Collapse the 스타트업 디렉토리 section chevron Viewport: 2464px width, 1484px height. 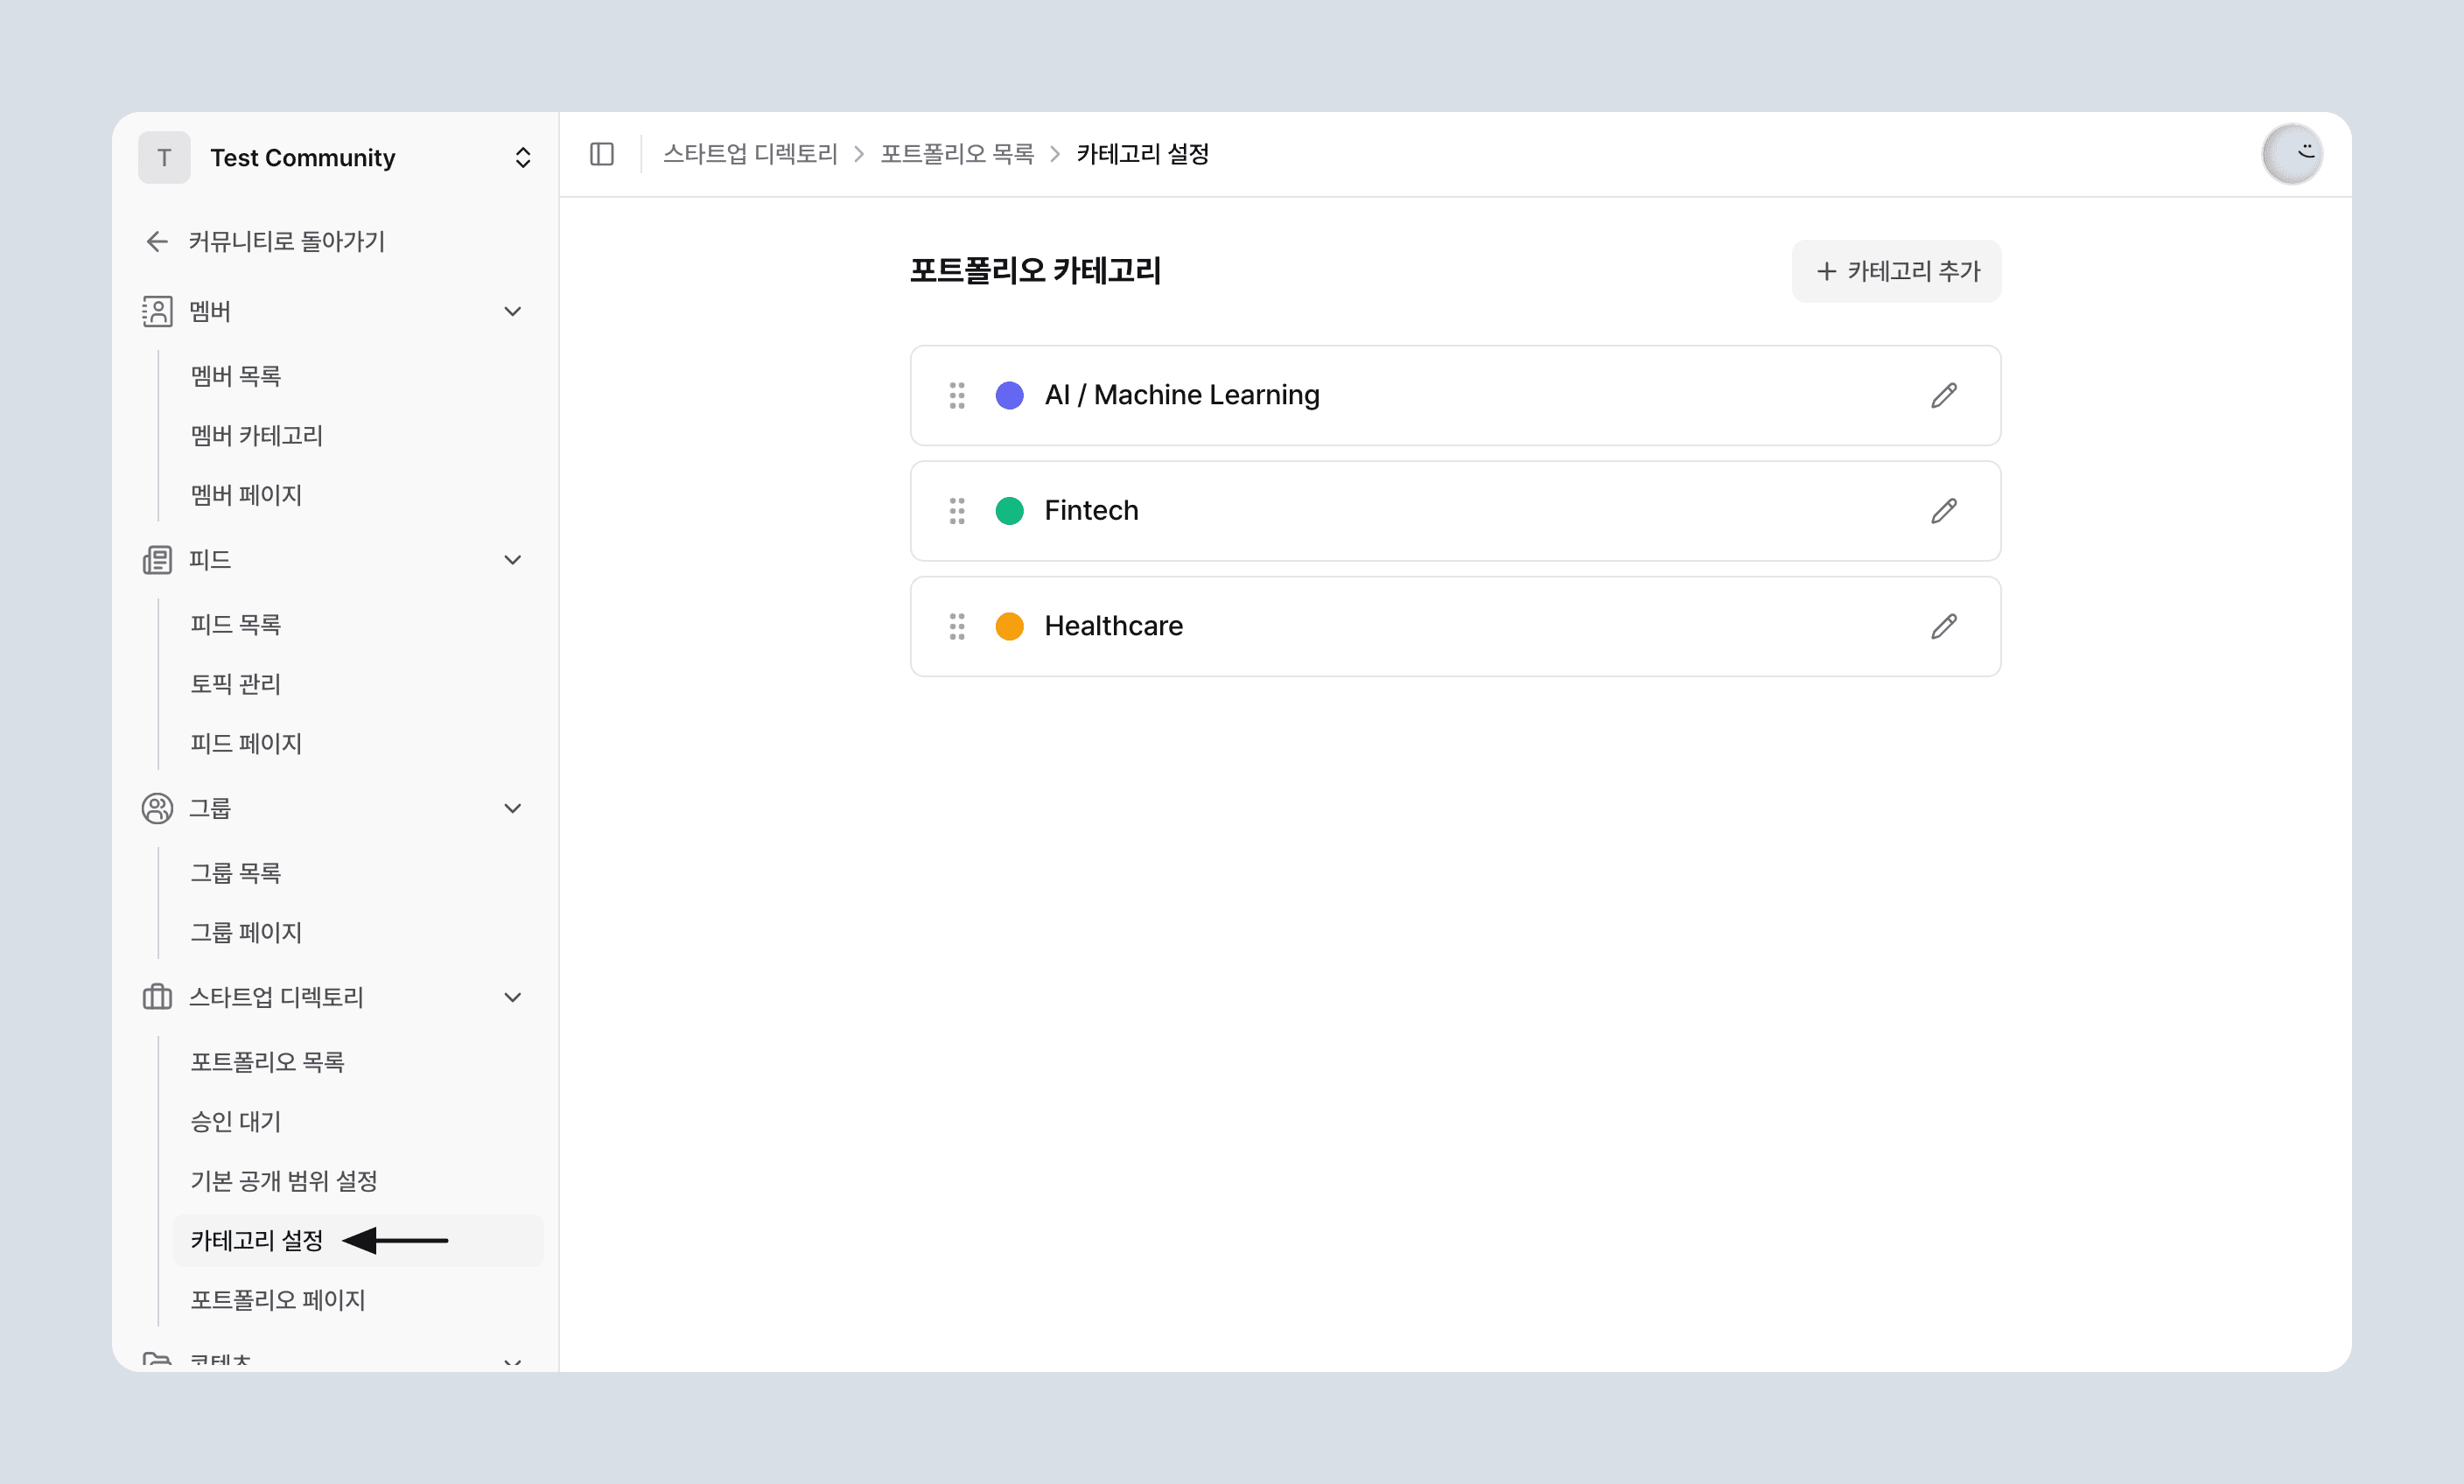pos(513,997)
